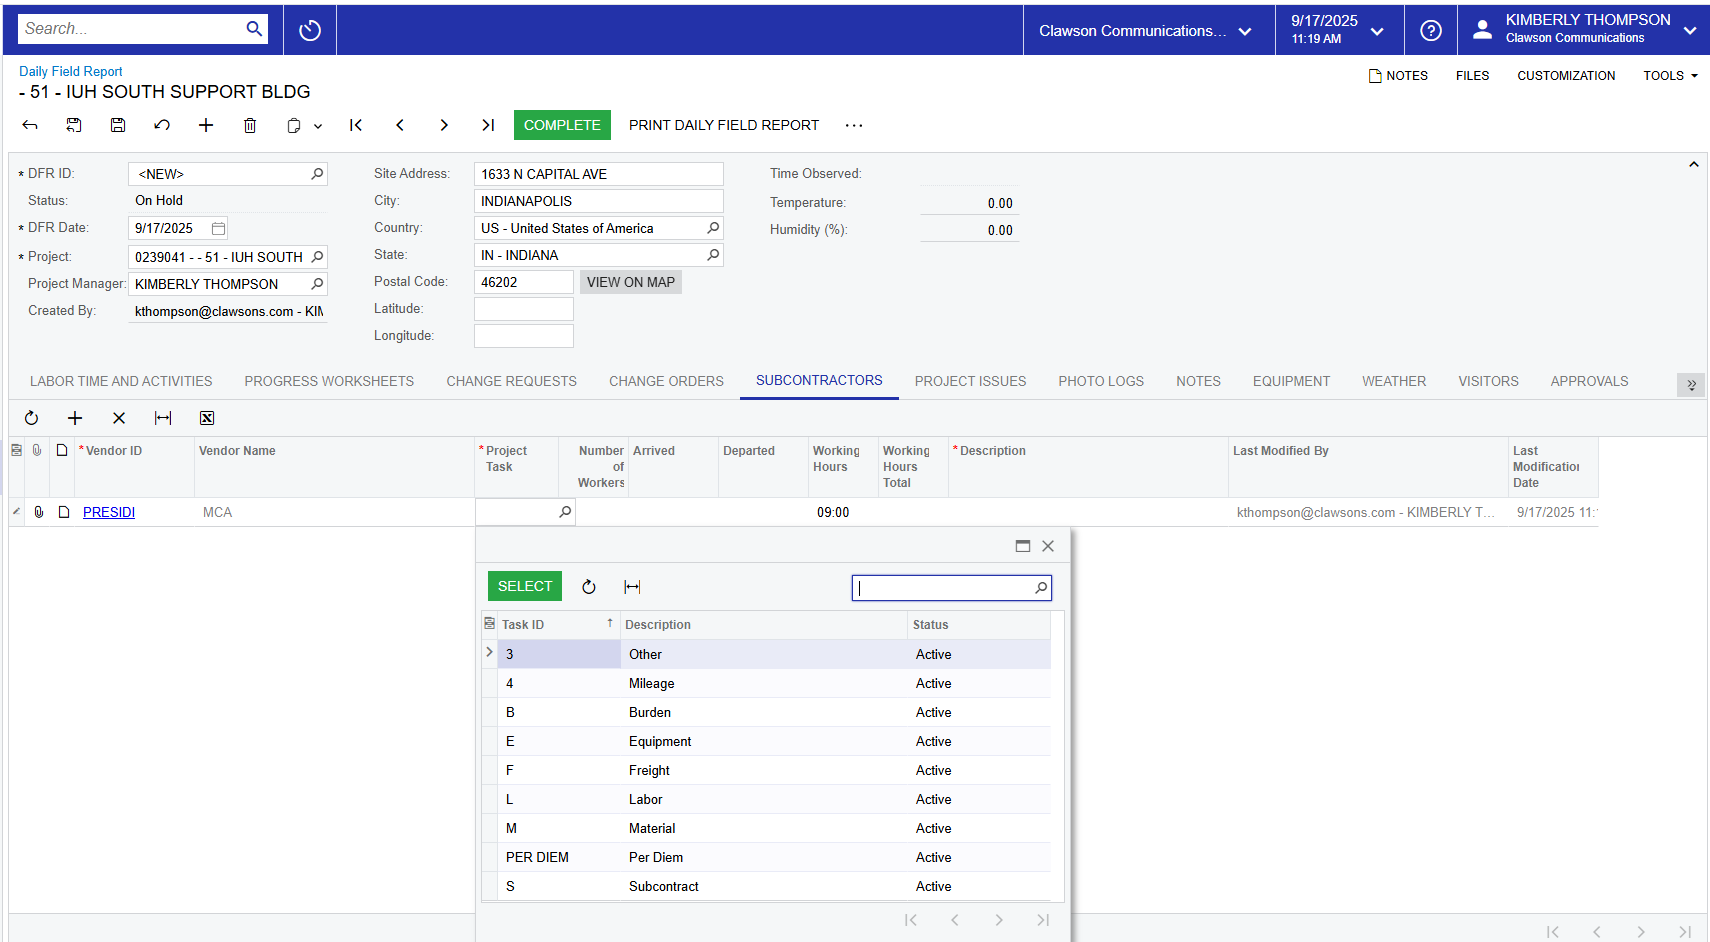This screenshot has height=942, width=1710.
Task: Click View on Map button
Action: point(630,282)
